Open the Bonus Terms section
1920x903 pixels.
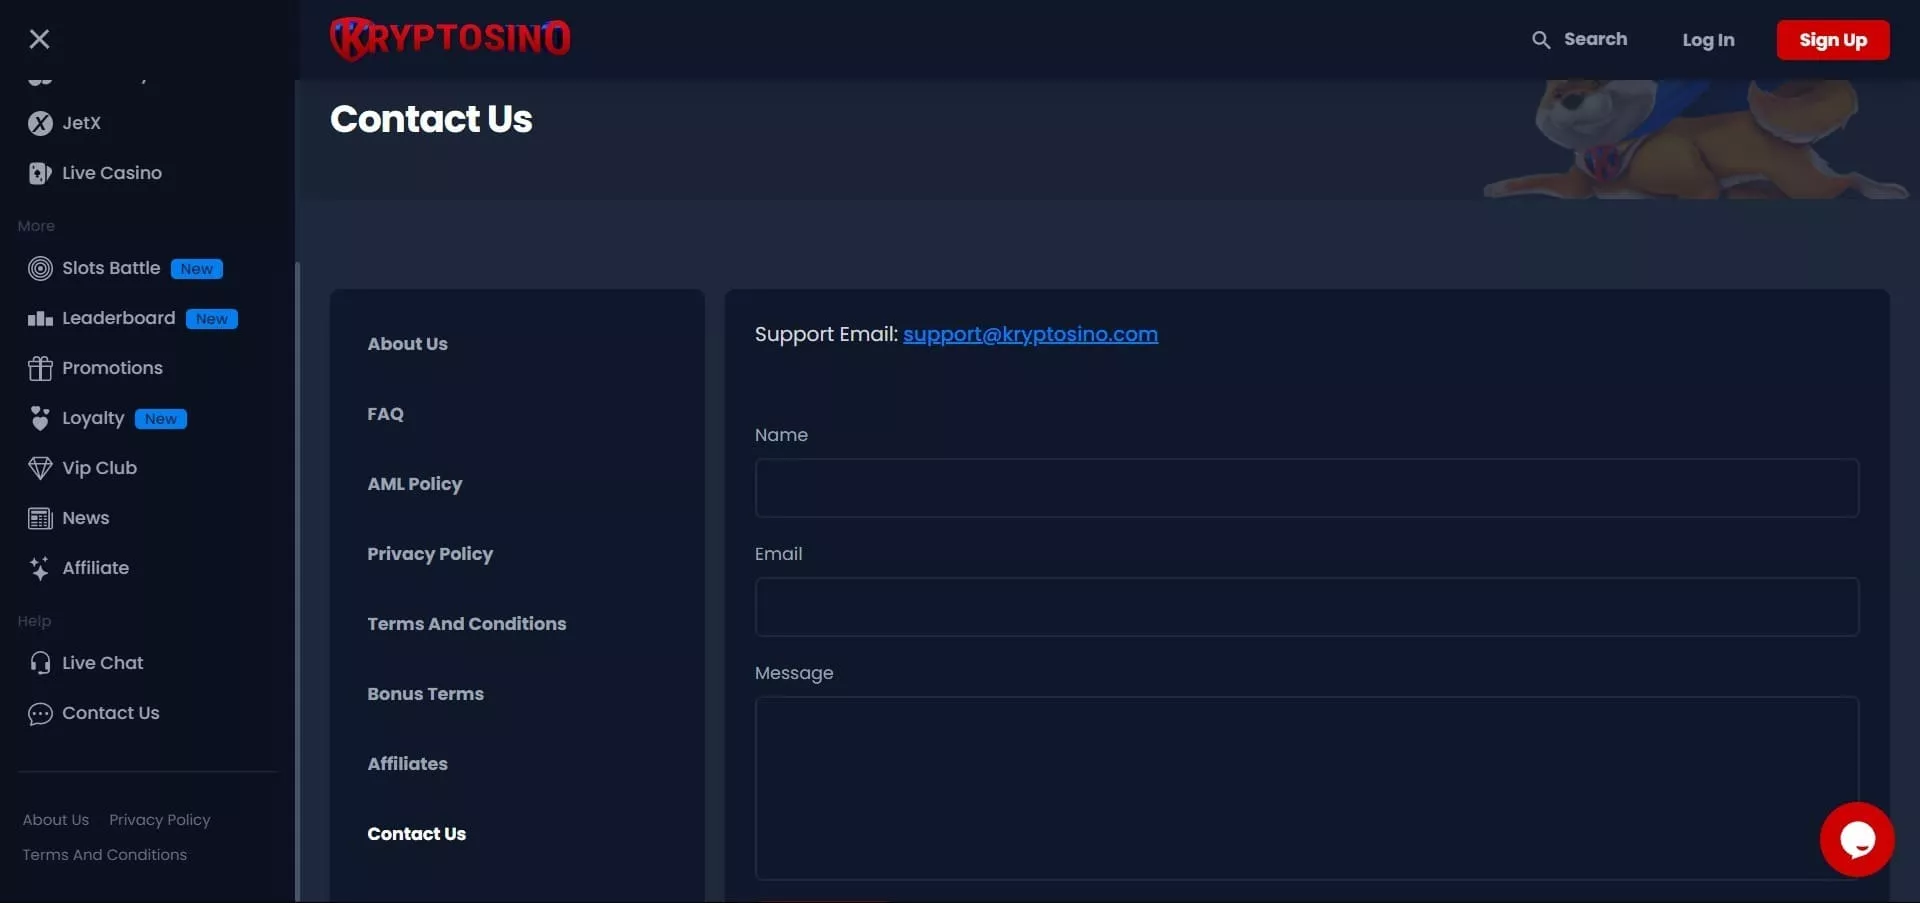pyautogui.click(x=425, y=694)
